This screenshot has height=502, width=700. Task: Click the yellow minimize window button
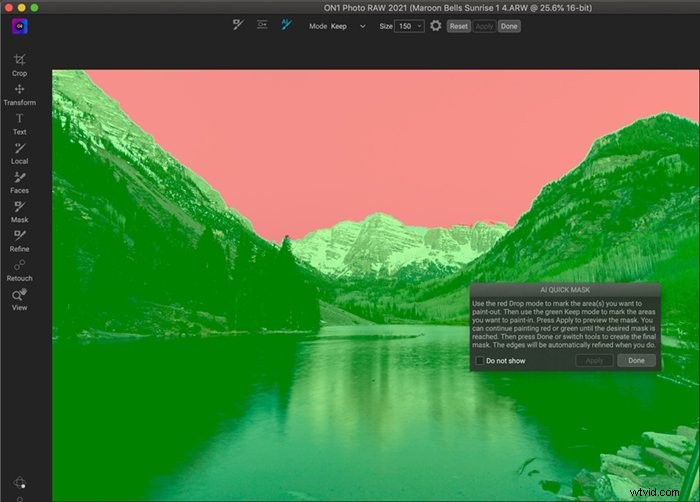tap(21, 8)
